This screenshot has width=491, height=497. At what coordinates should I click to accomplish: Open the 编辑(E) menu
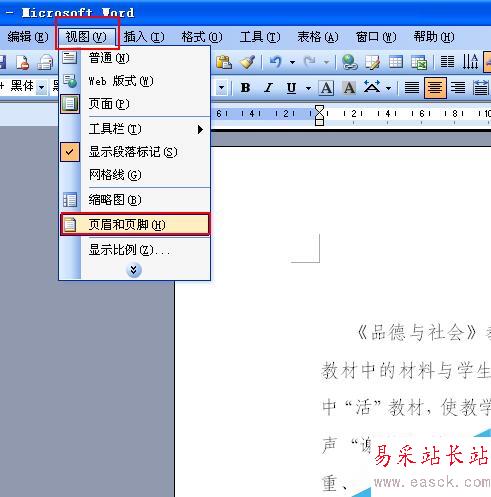coord(27,37)
